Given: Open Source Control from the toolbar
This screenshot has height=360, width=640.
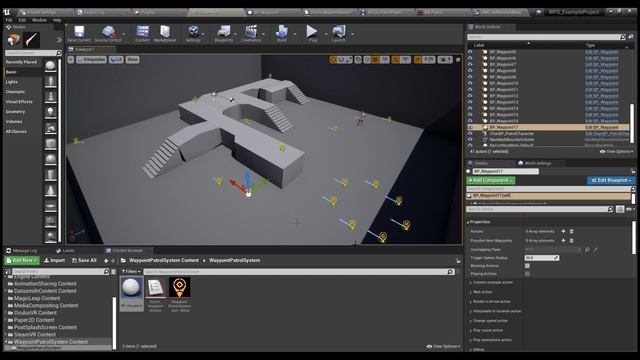Looking at the screenshot, I should coord(108,33).
